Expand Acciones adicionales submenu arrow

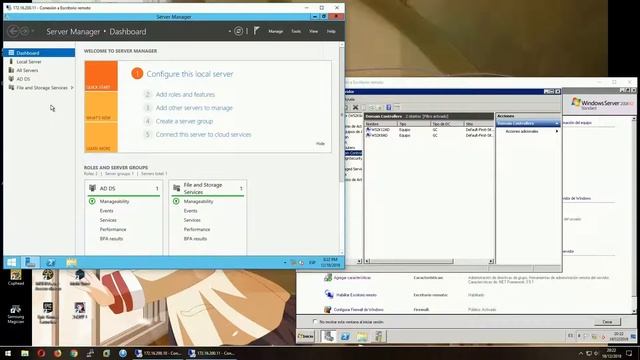557,131
